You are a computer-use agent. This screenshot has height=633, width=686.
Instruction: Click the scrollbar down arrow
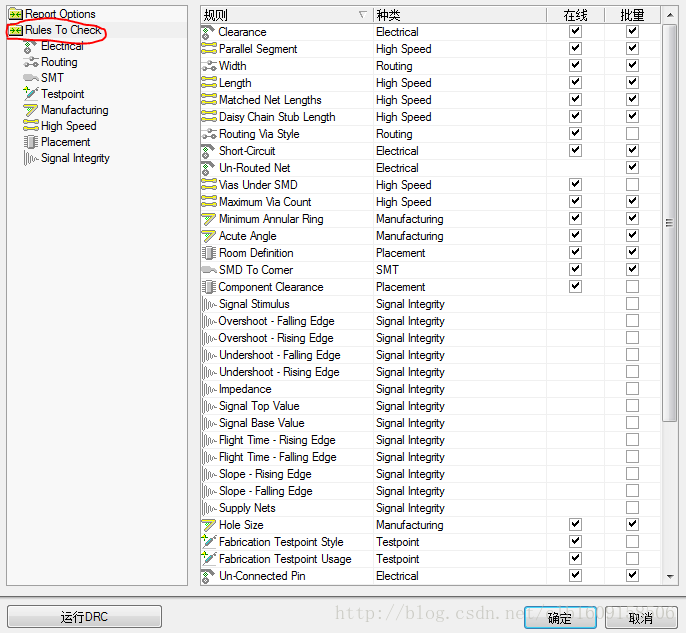(670, 577)
